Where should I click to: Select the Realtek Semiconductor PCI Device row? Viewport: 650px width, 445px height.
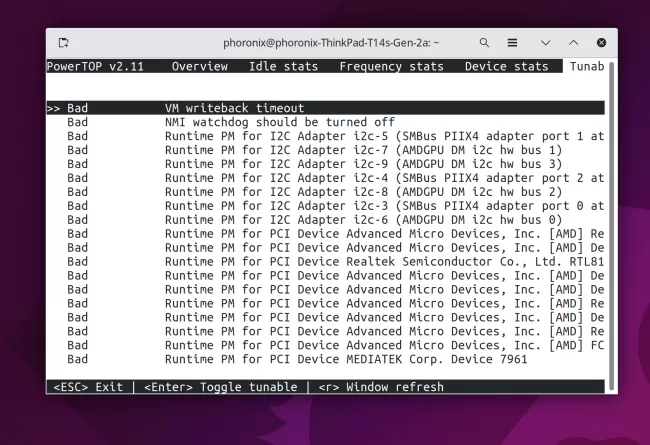pos(325,262)
